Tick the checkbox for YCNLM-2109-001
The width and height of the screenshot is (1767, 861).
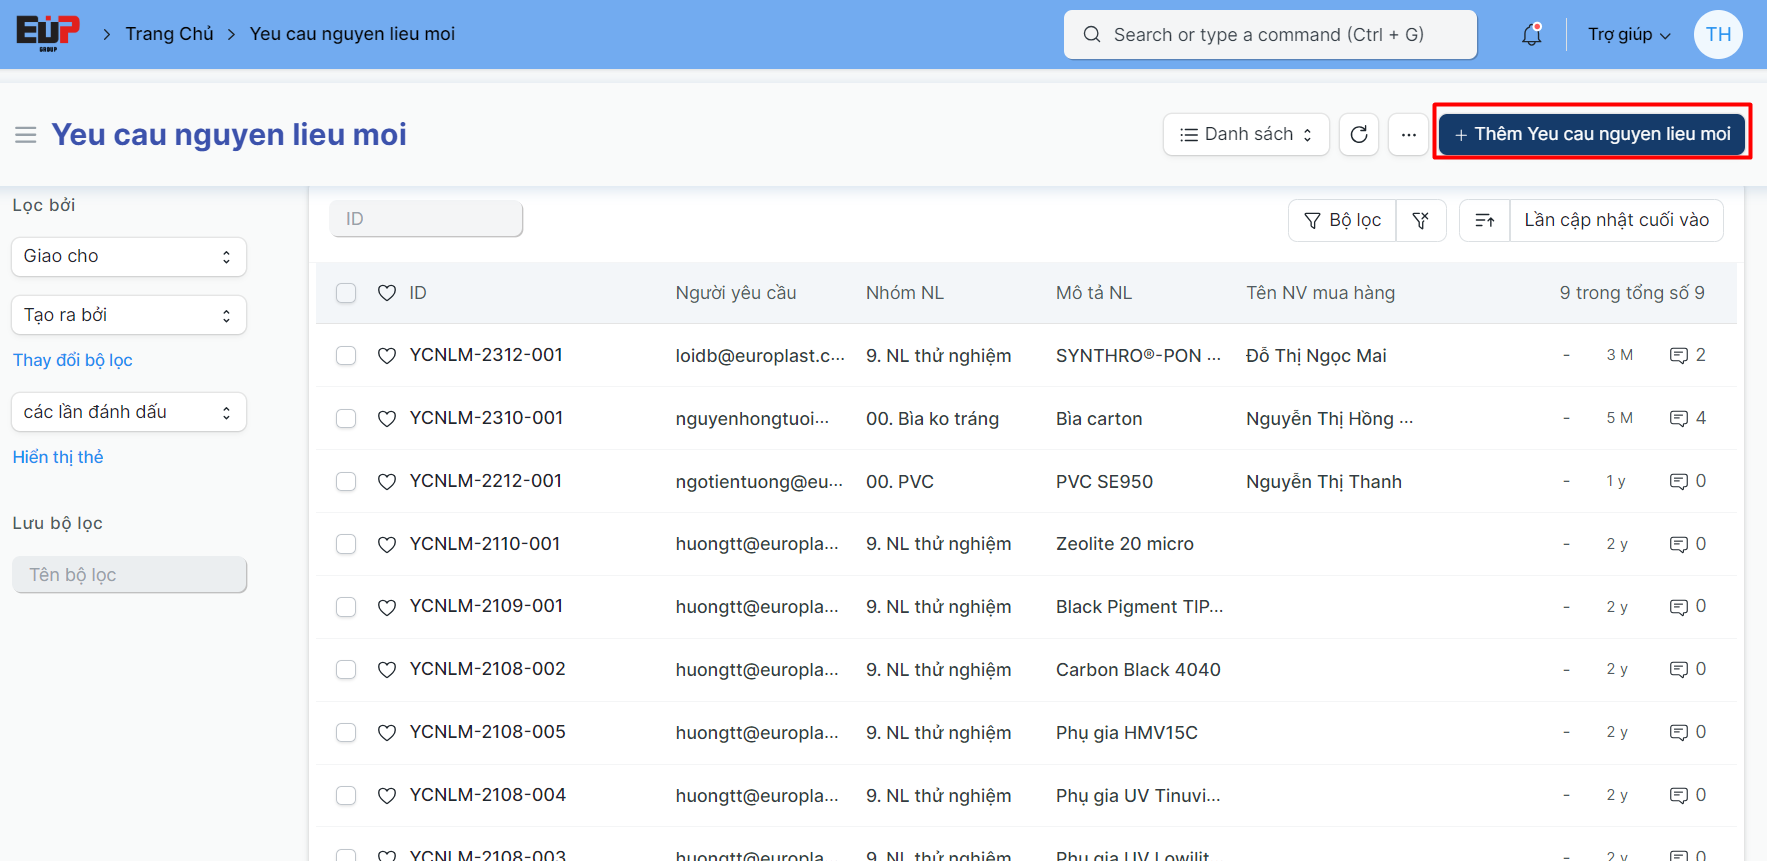pos(346,607)
